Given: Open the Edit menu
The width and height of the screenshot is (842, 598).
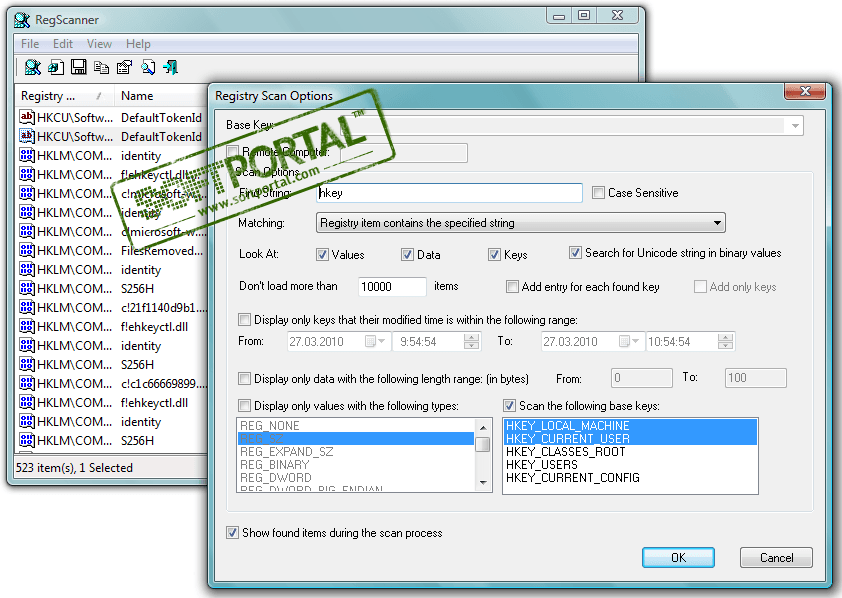Looking at the screenshot, I should coord(63,43).
